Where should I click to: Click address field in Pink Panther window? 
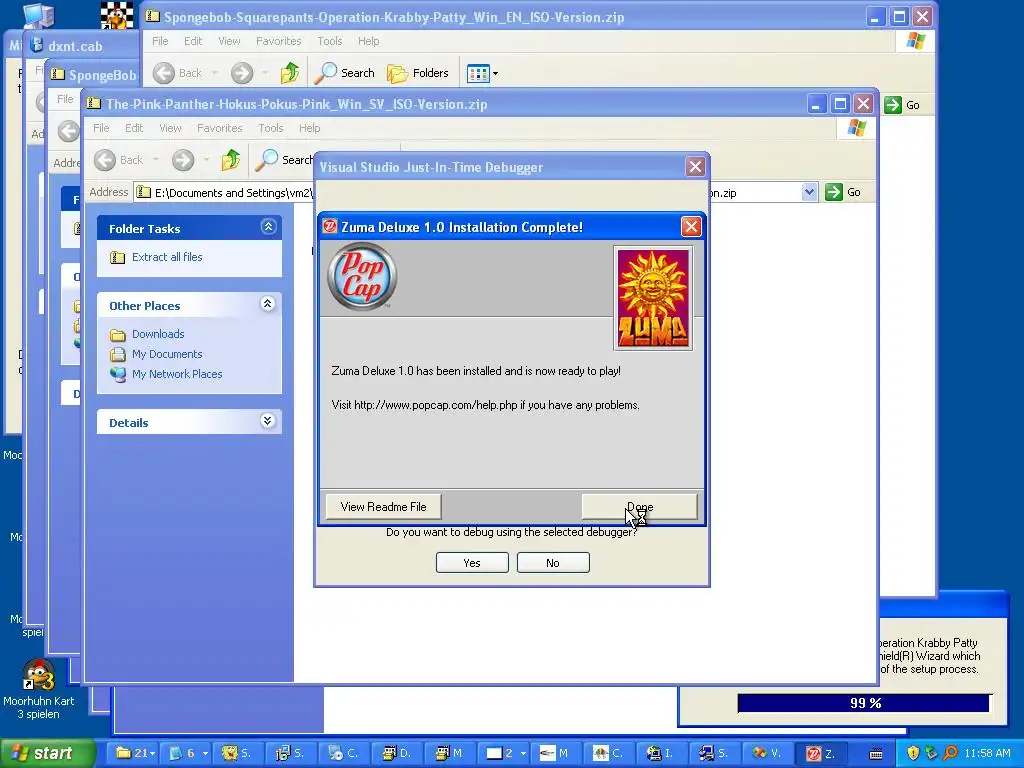(x=477, y=192)
